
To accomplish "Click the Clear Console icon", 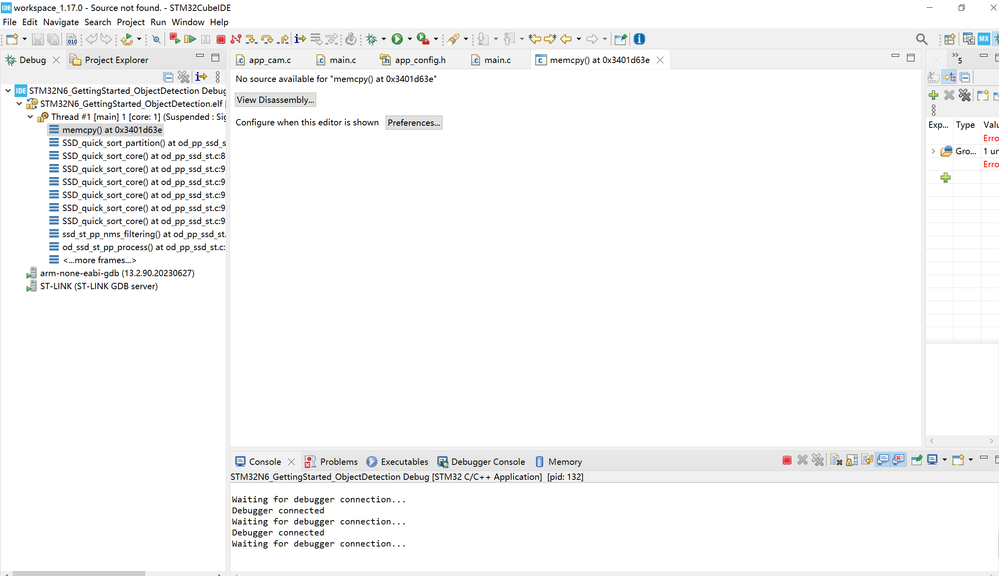I will coord(836,460).
